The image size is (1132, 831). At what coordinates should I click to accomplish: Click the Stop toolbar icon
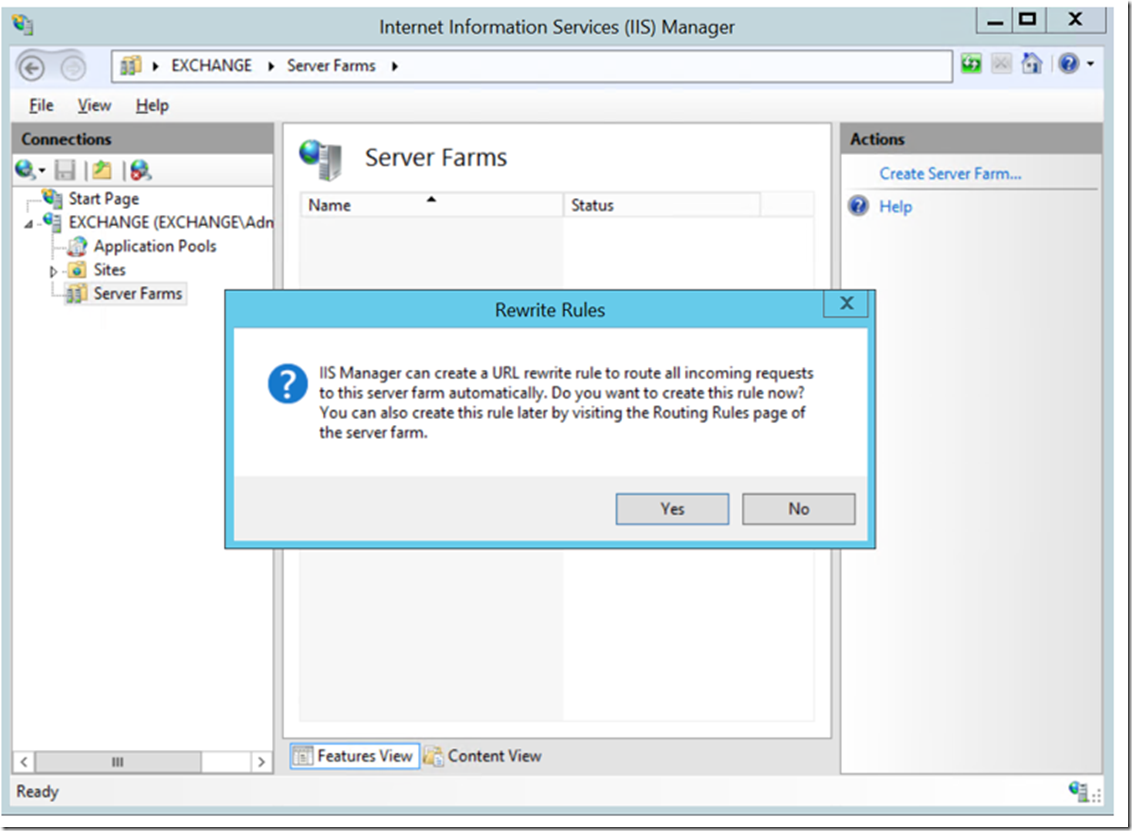(1001, 64)
